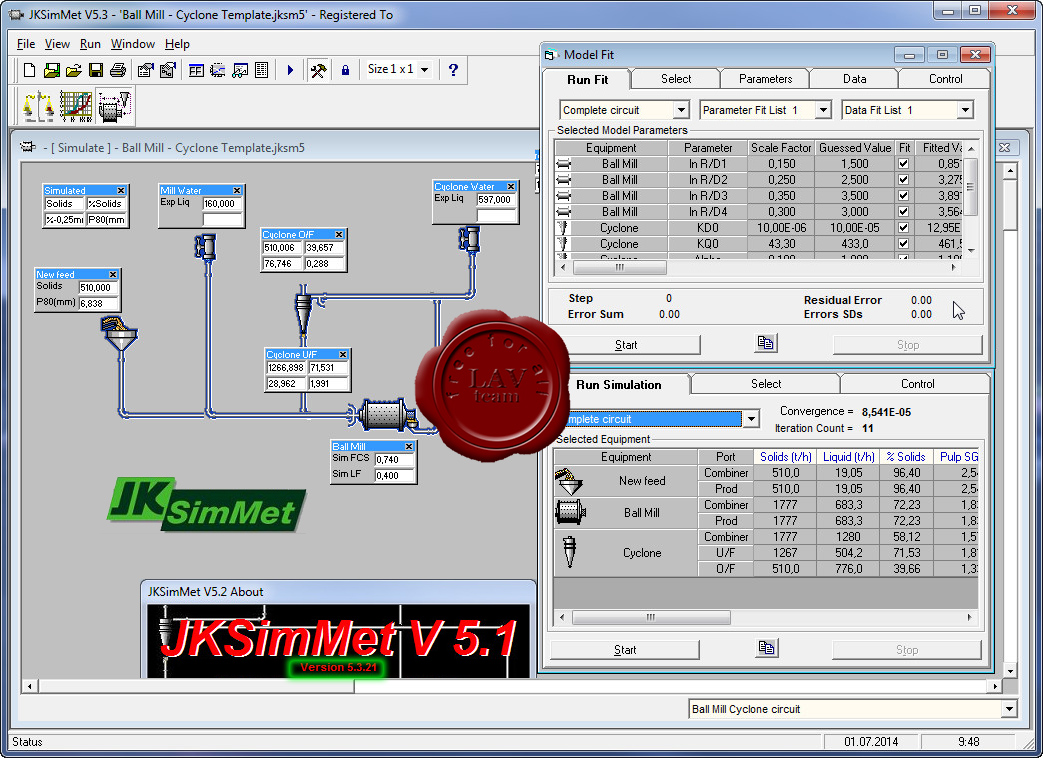Screen dimensions: 1043x758
Task: Open Select tab in Run Simulation panel
Action: (x=766, y=384)
